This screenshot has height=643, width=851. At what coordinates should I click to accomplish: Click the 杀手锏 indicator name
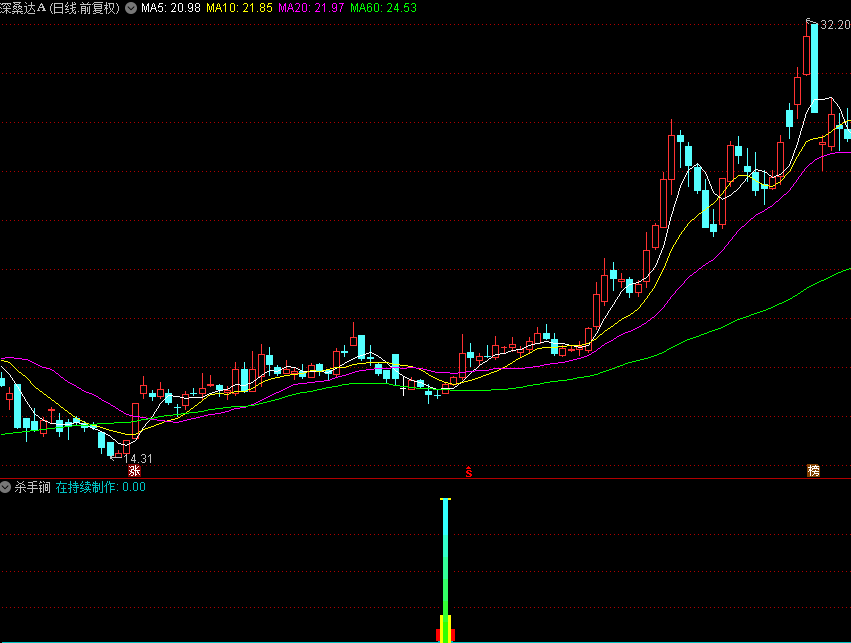33,487
